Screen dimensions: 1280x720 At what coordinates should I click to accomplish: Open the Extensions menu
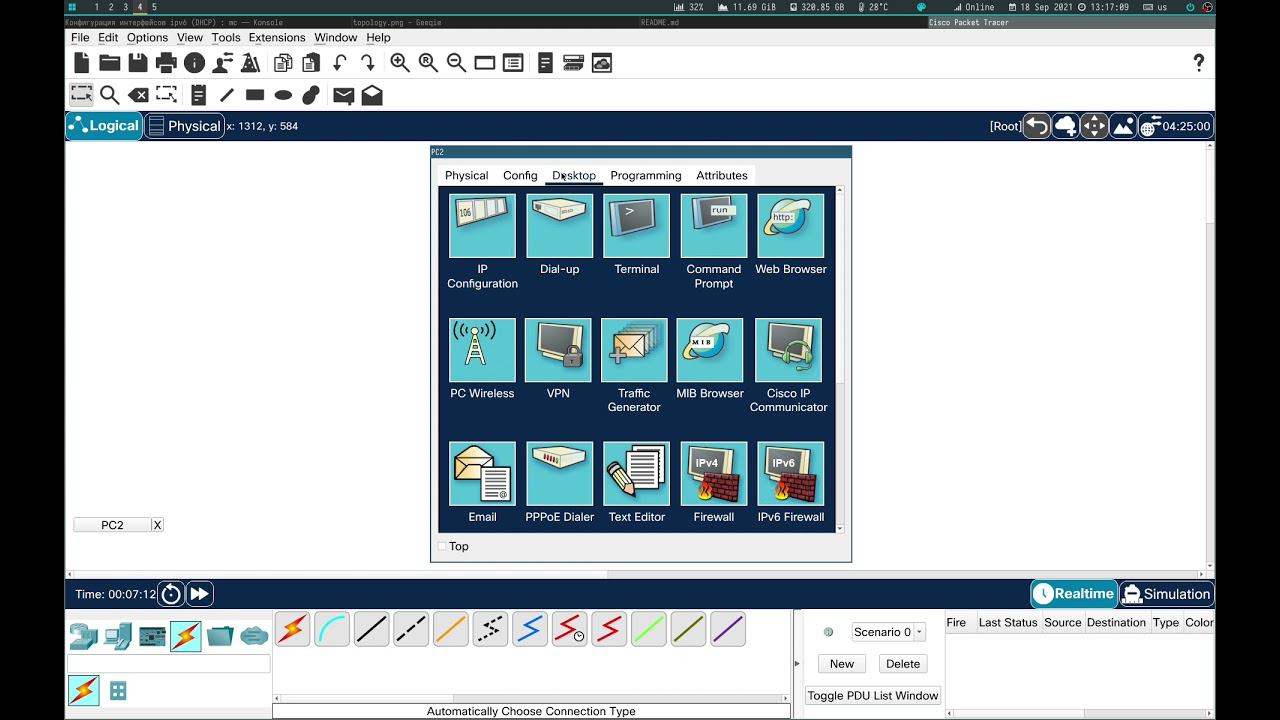click(277, 37)
